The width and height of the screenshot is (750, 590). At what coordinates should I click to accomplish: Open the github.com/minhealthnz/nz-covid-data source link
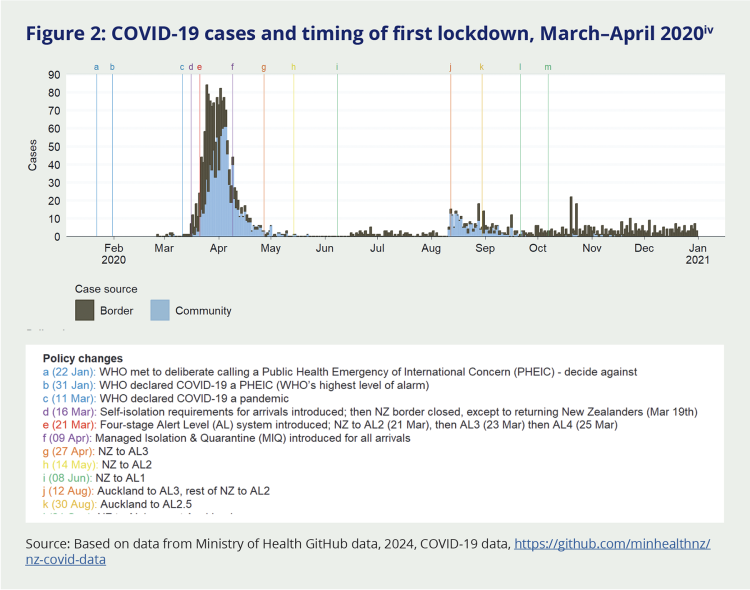368,551
